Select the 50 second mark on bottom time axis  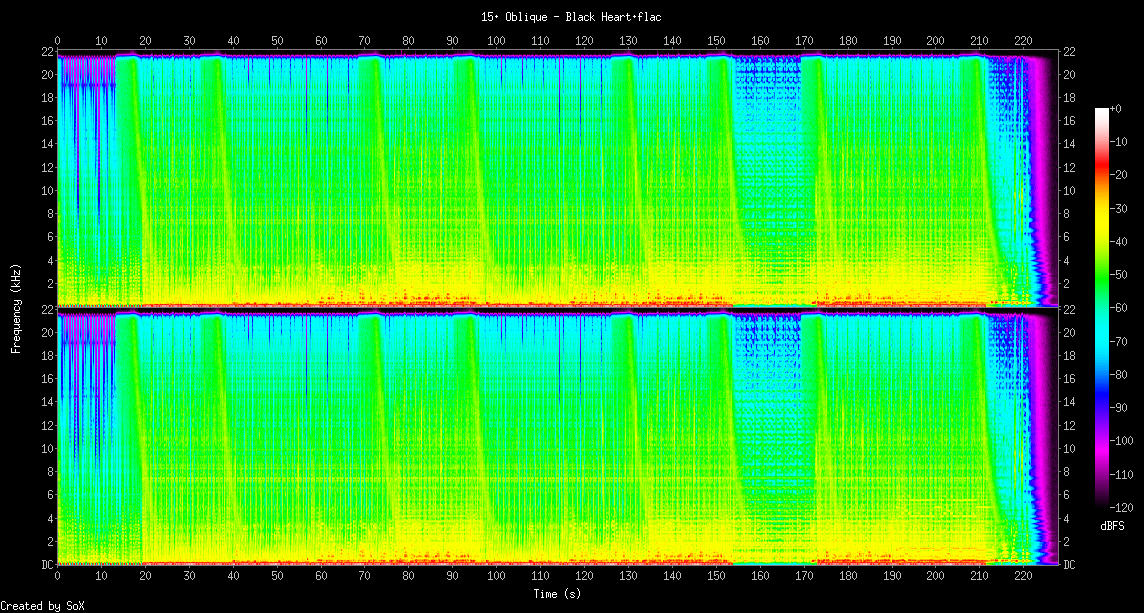tap(277, 577)
